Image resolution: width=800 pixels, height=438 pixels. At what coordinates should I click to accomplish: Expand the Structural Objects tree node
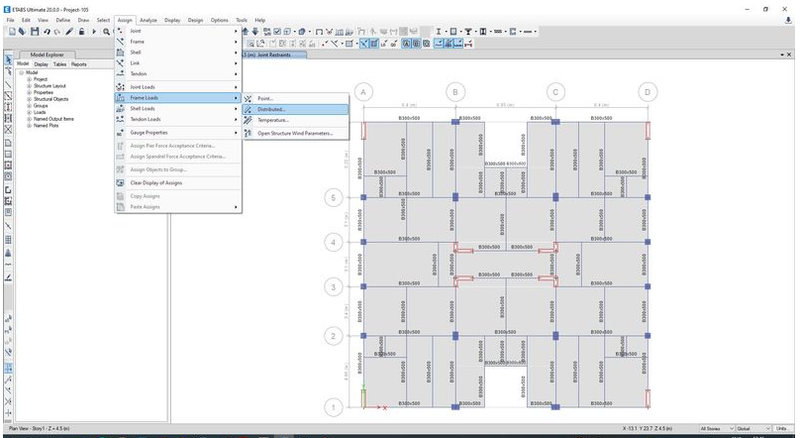pos(29,99)
